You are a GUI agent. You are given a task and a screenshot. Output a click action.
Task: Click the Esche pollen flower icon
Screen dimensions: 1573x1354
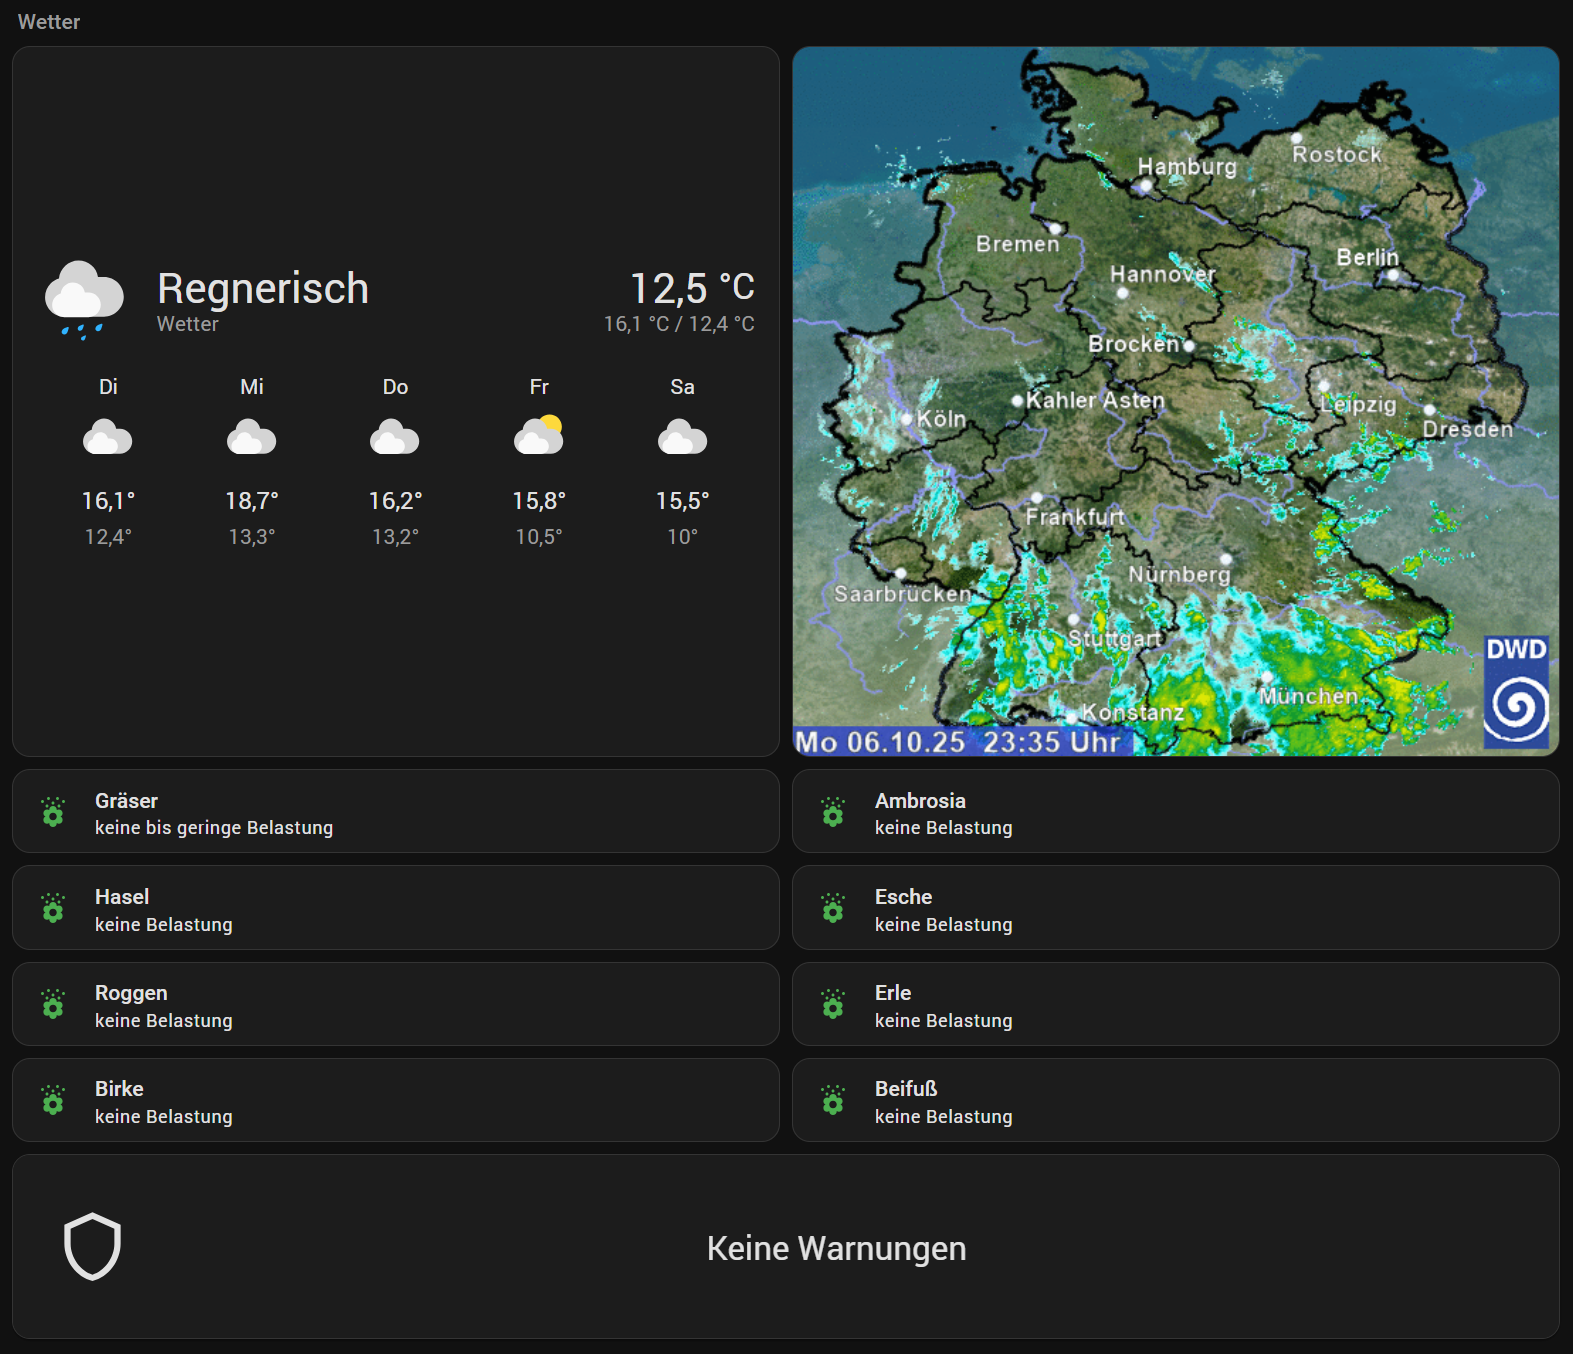point(833,908)
